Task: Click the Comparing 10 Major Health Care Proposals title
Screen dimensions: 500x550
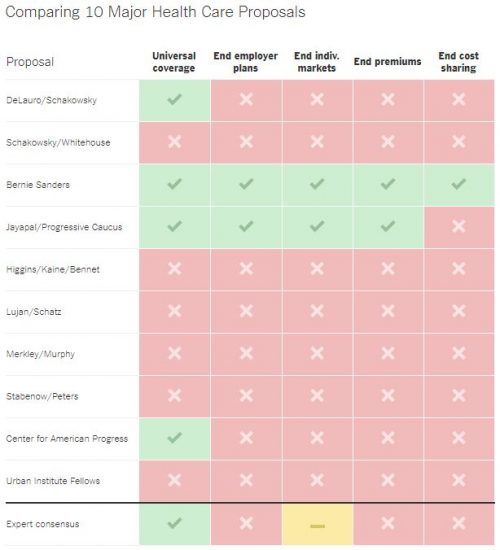Action: click(x=155, y=12)
